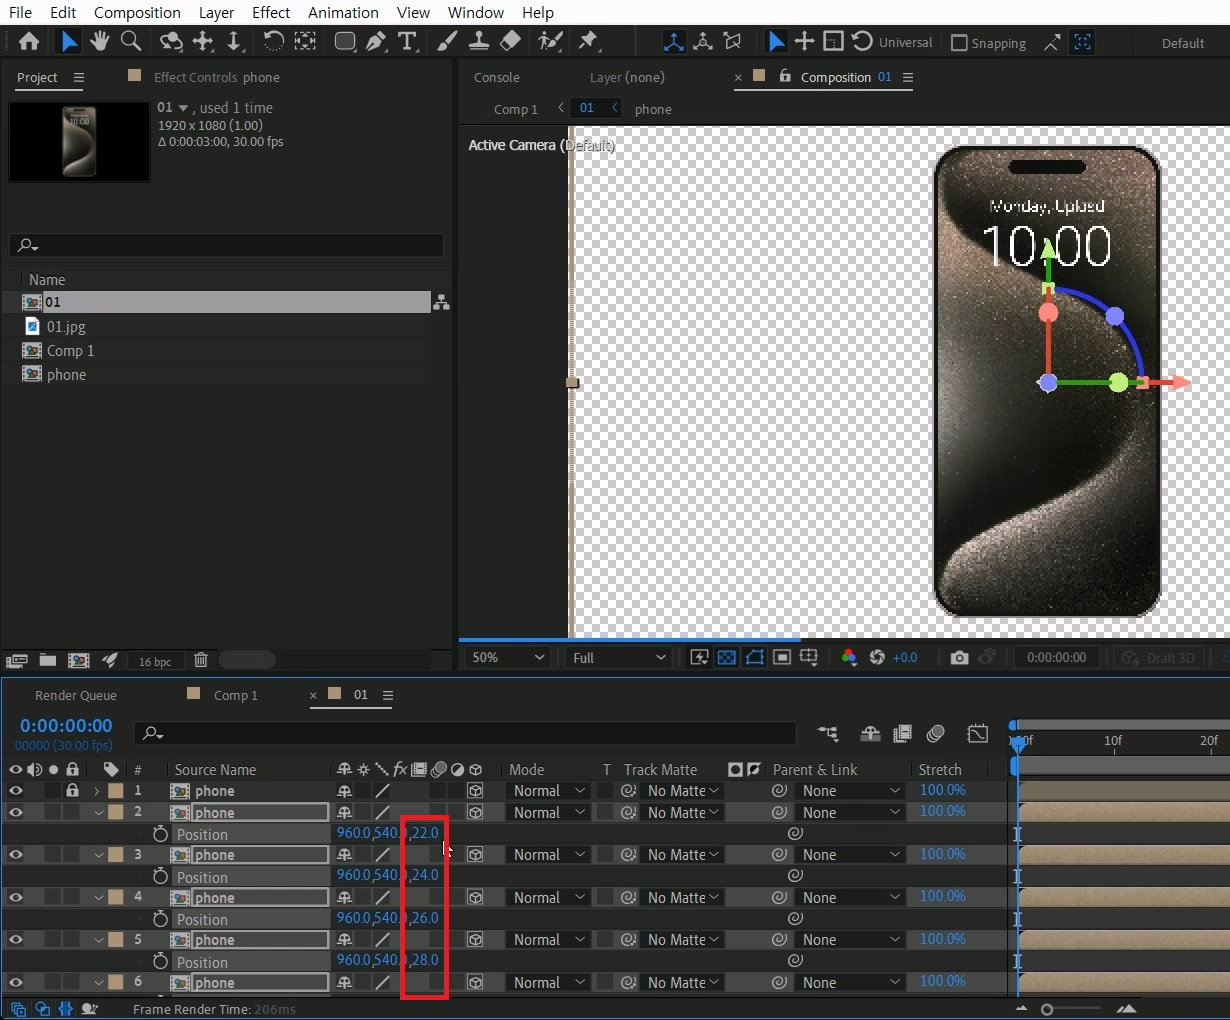Switch to Comp 1 timeline tab
Image resolution: width=1230 pixels, height=1020 pixels.
pos(235,695)
